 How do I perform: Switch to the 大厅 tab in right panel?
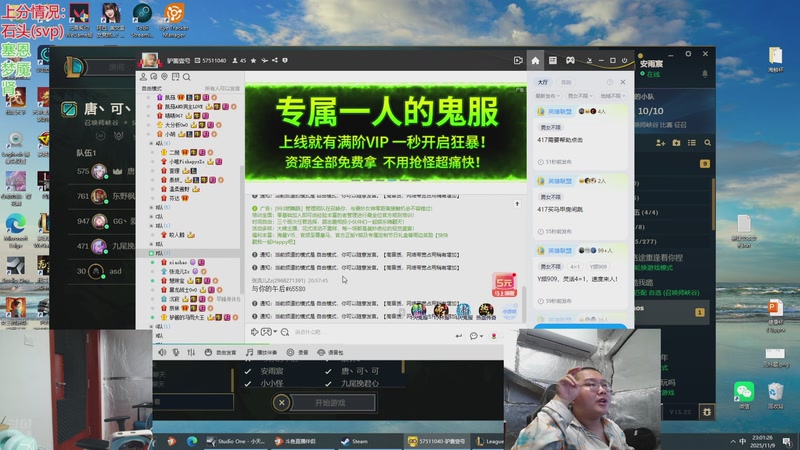542,82
